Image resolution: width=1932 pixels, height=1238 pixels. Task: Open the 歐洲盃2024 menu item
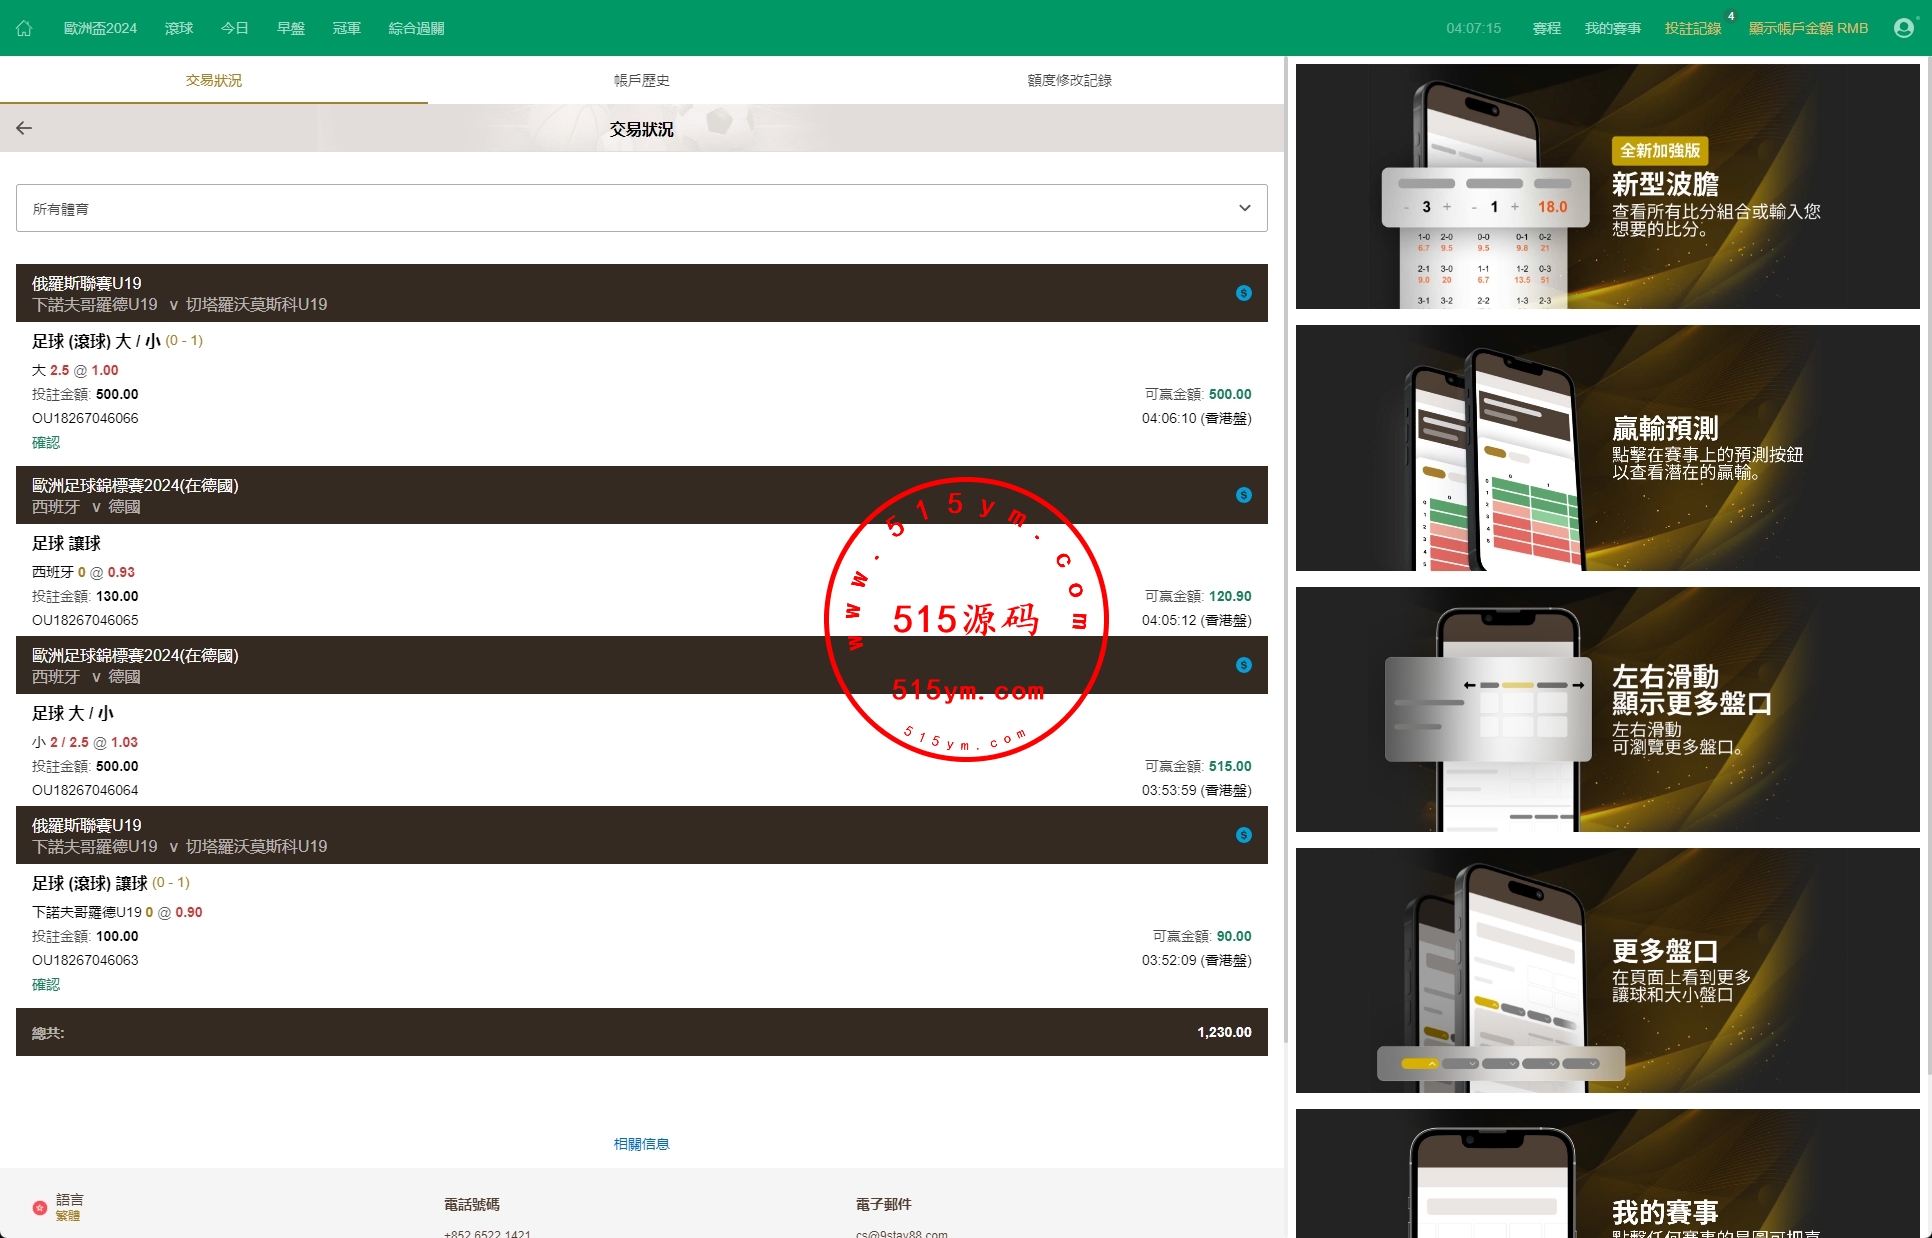(x=100, y=28)
